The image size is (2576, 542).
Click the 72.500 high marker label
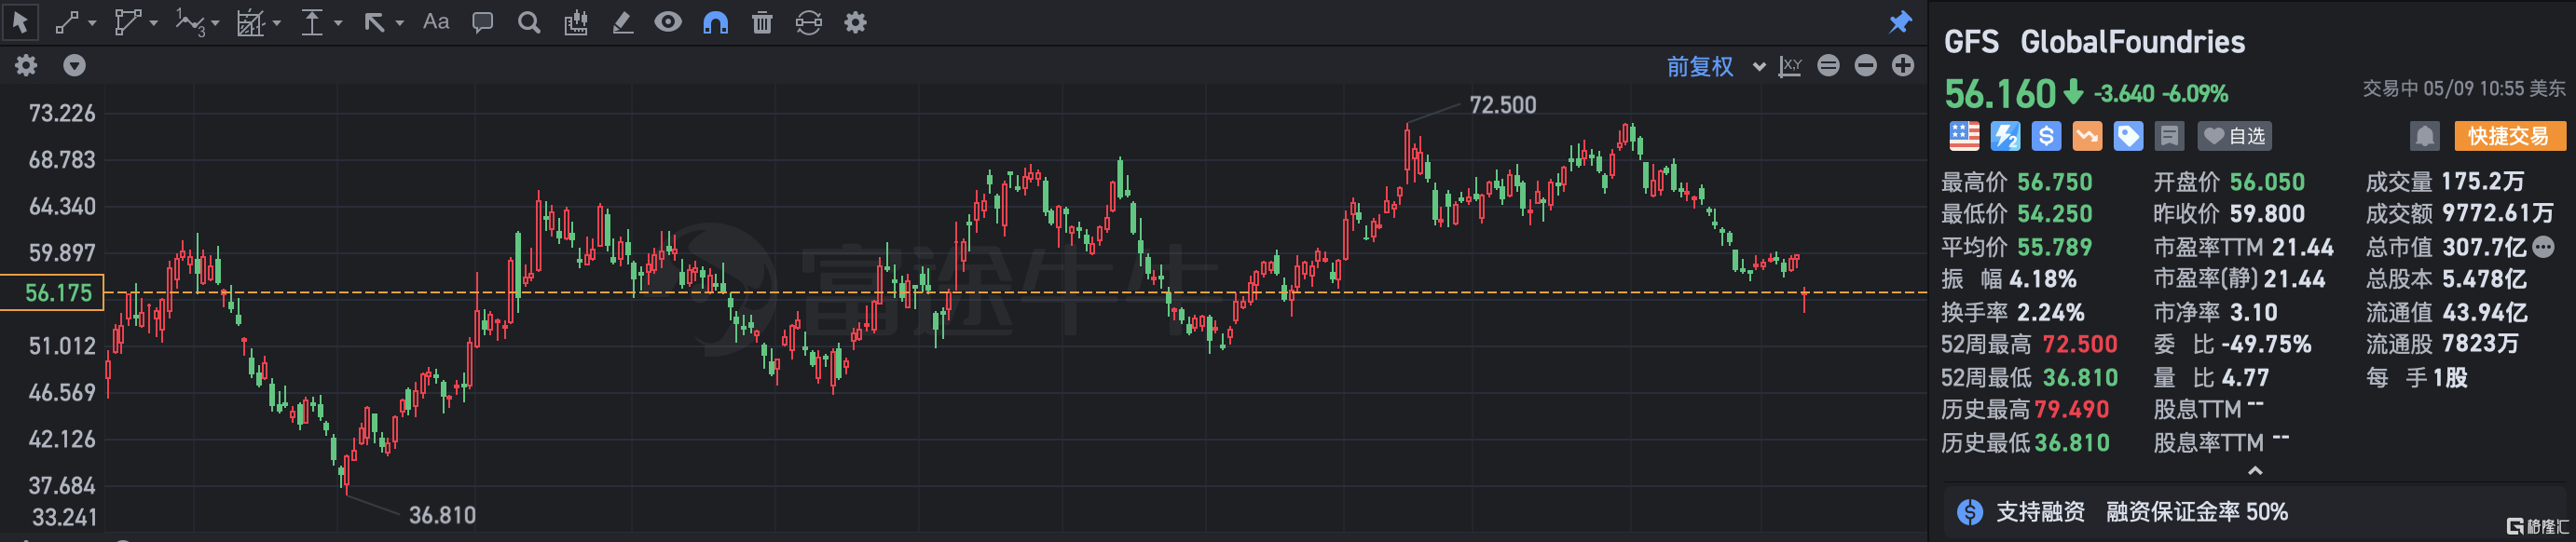(x=1502, y=105)
